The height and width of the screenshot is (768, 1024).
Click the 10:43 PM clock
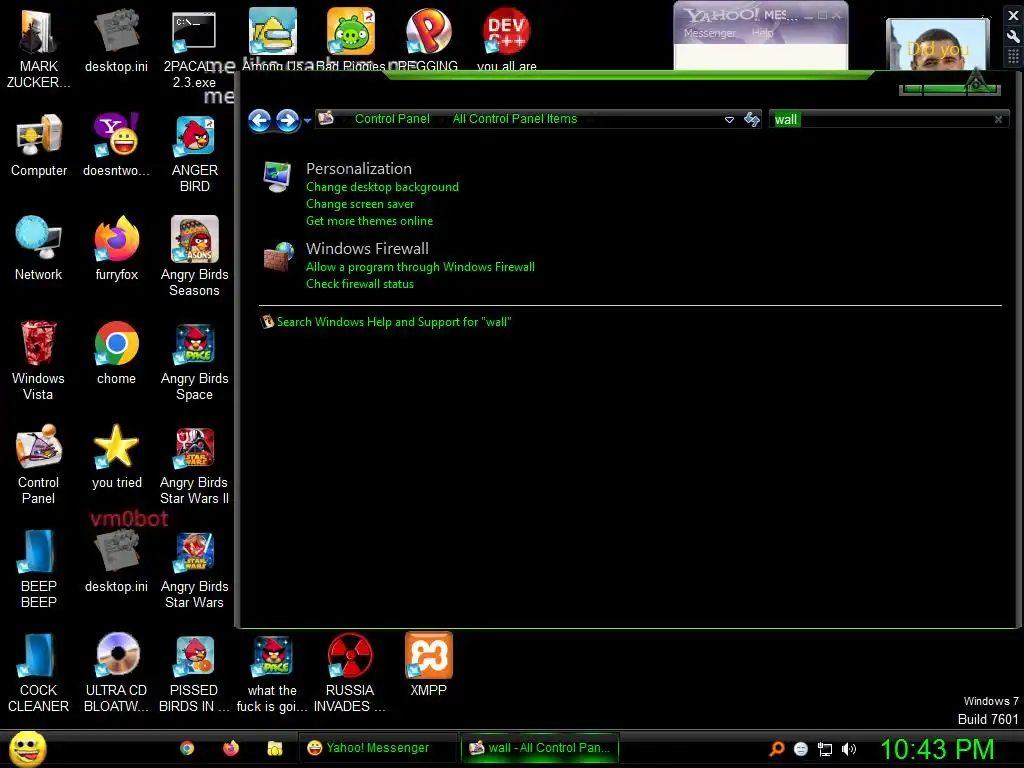pyautogui.click(x=936, y=748)
